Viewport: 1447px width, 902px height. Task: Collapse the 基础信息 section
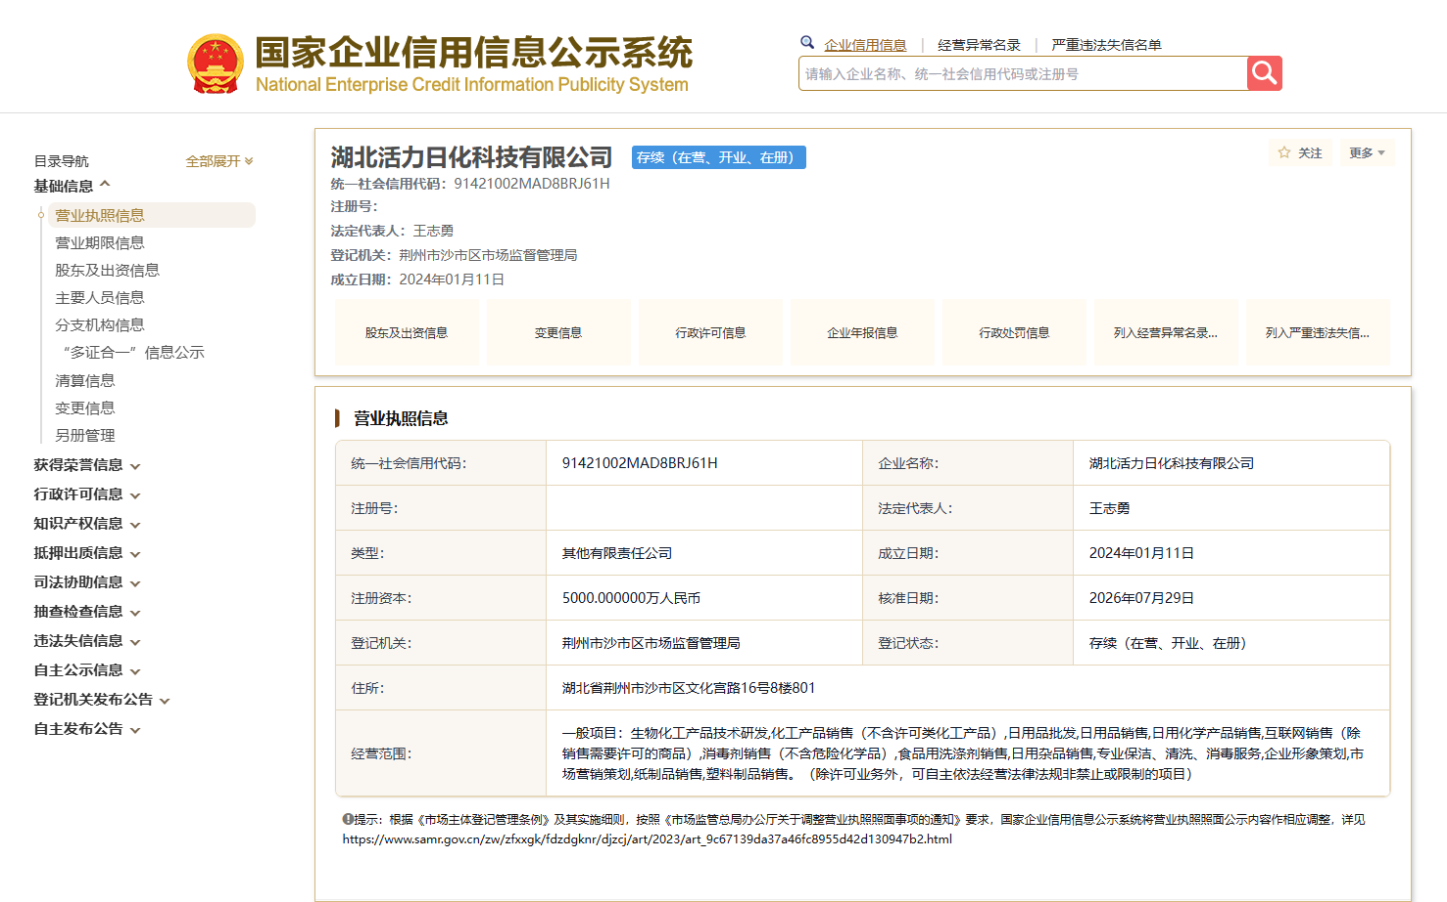coord(72,186)
